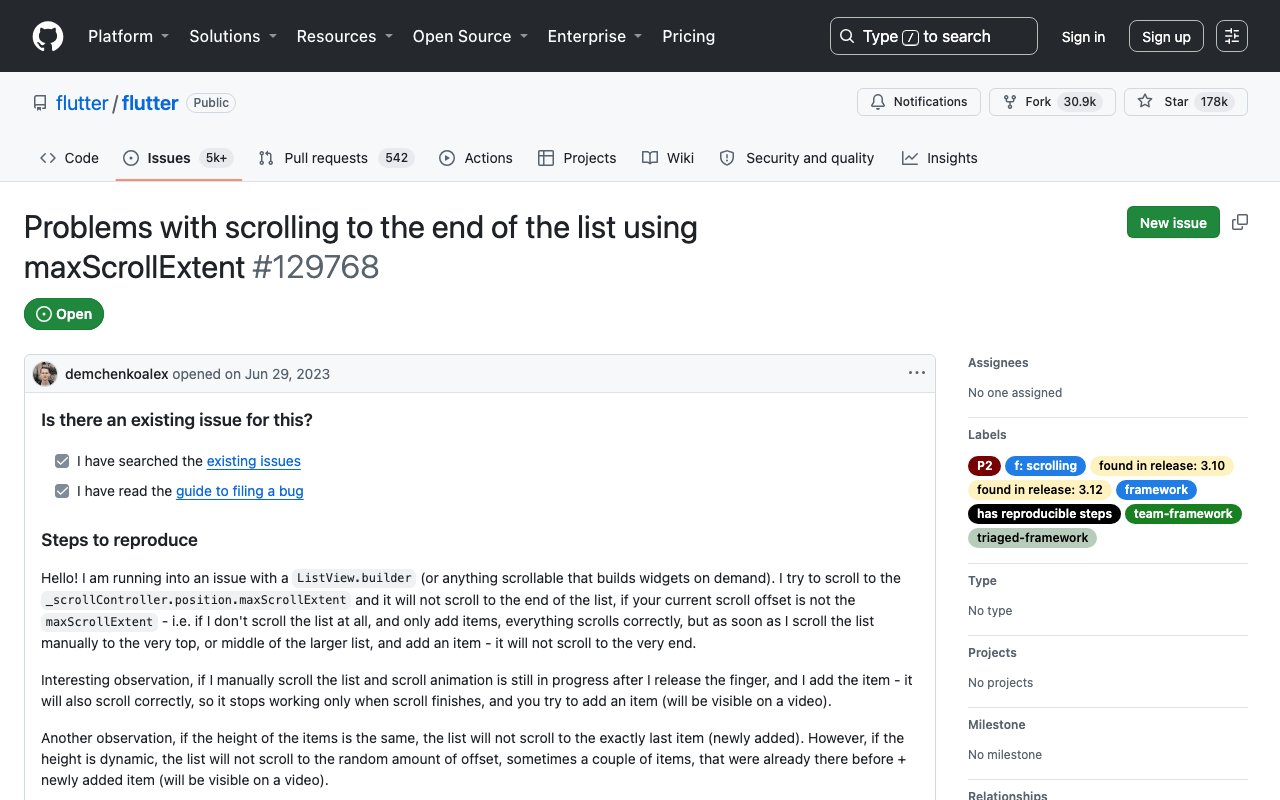
Task: Click the Fork count 30.9k
Action: point(1080,102)
